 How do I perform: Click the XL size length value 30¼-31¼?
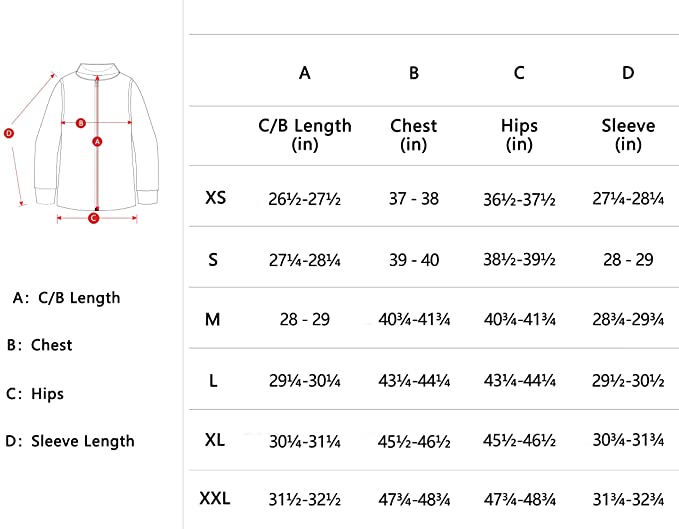(305, 442)
